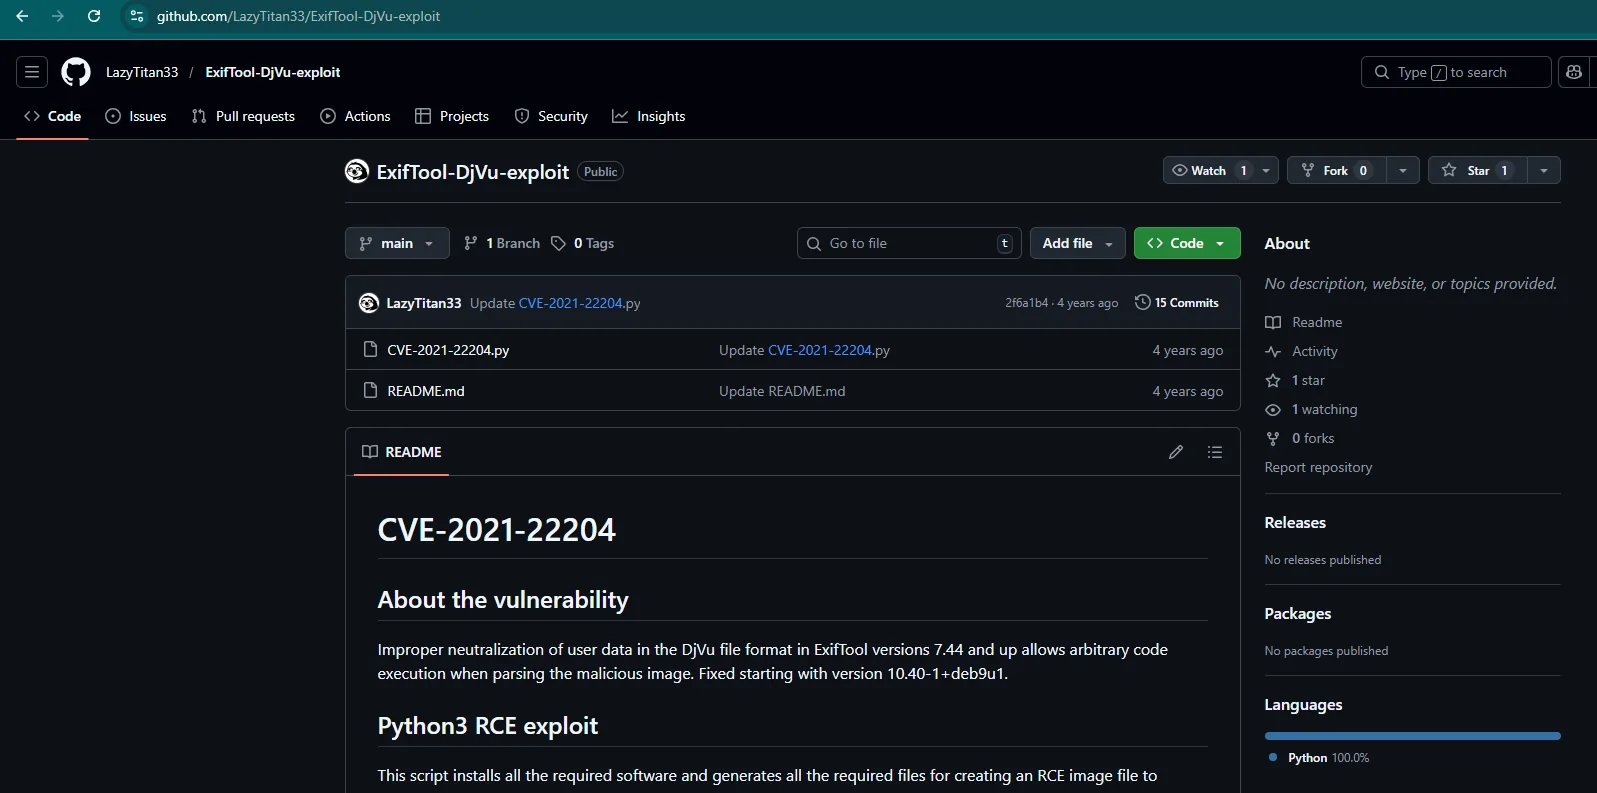
Task: Click the Report repository link
Action: pyautogui.click(x=1318, y=467)
